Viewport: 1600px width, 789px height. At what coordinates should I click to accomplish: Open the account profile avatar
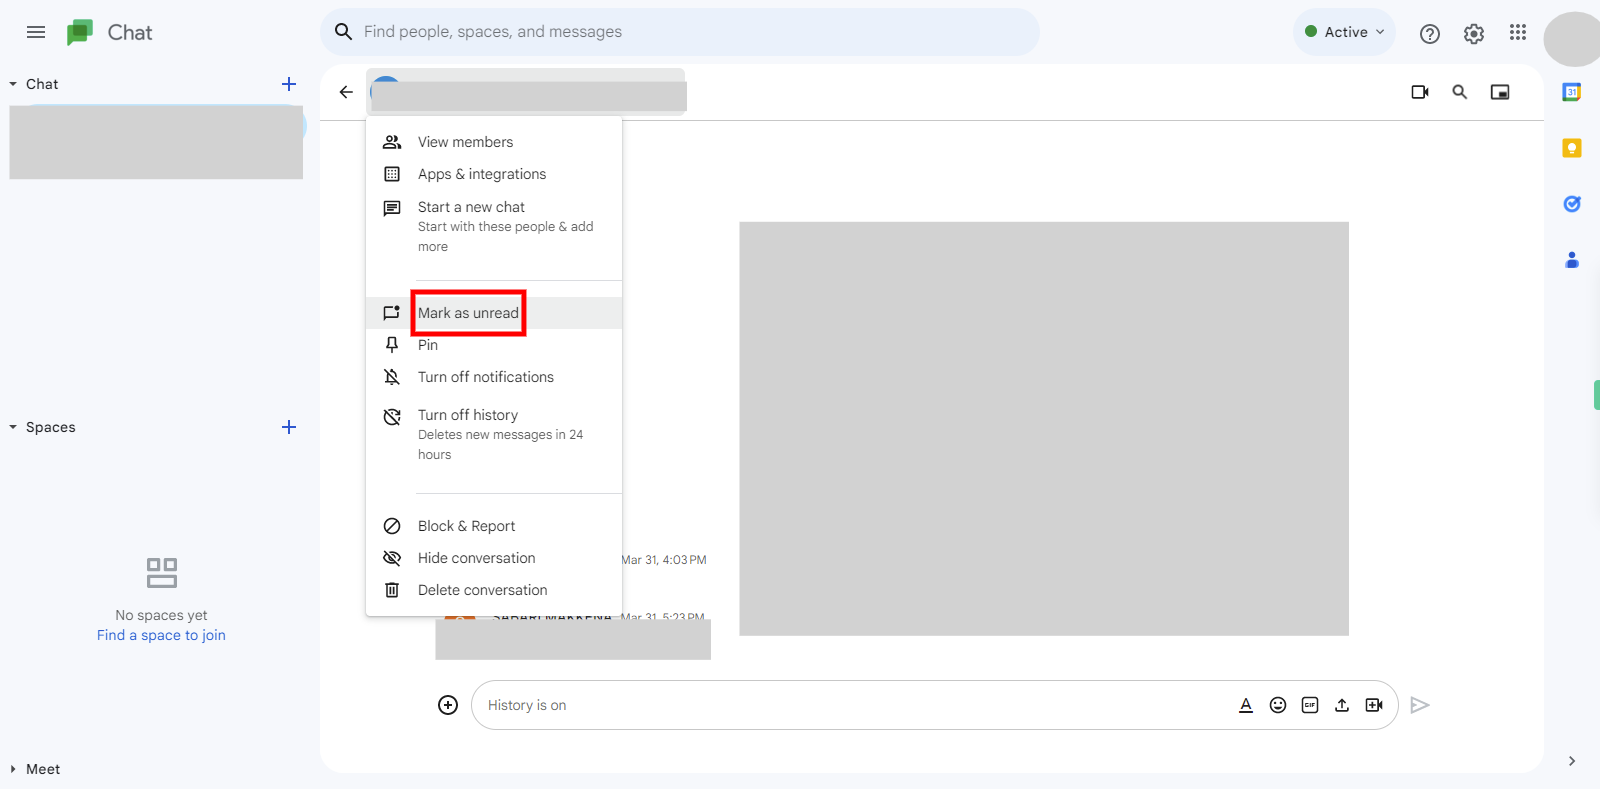click(x=1572, y=40)
